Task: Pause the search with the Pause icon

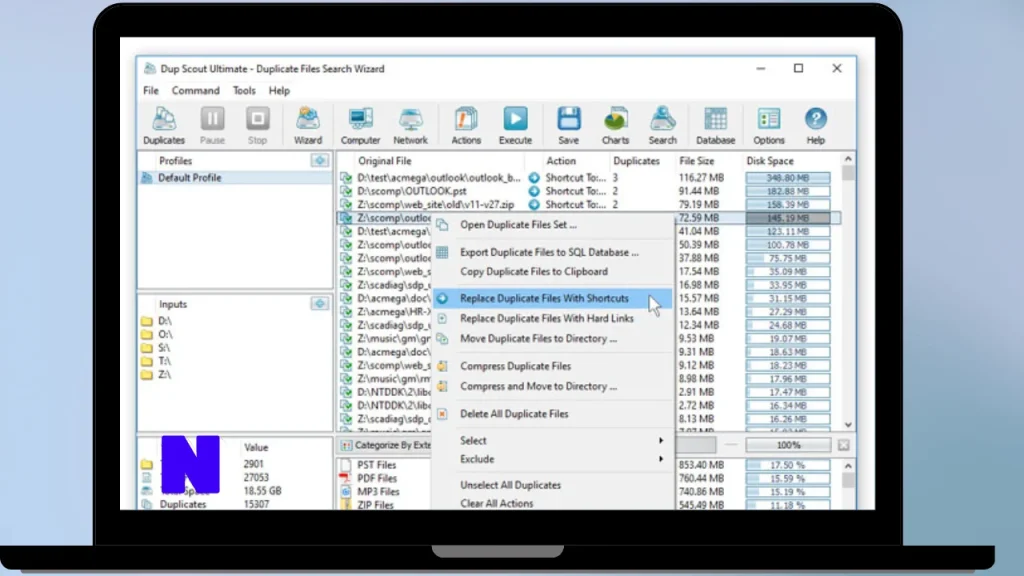Action: 212,125
